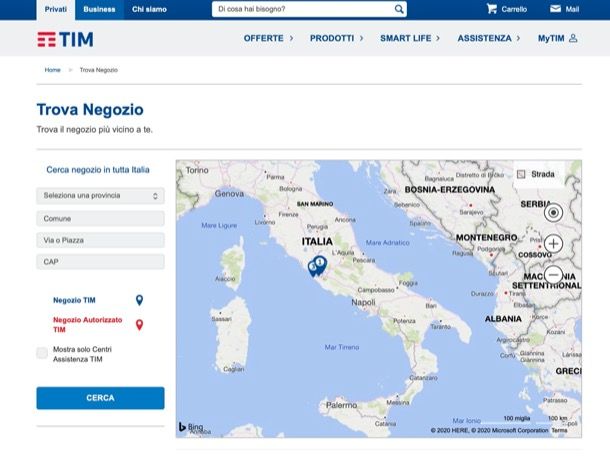Go to Home breadcrumb link

53,70
